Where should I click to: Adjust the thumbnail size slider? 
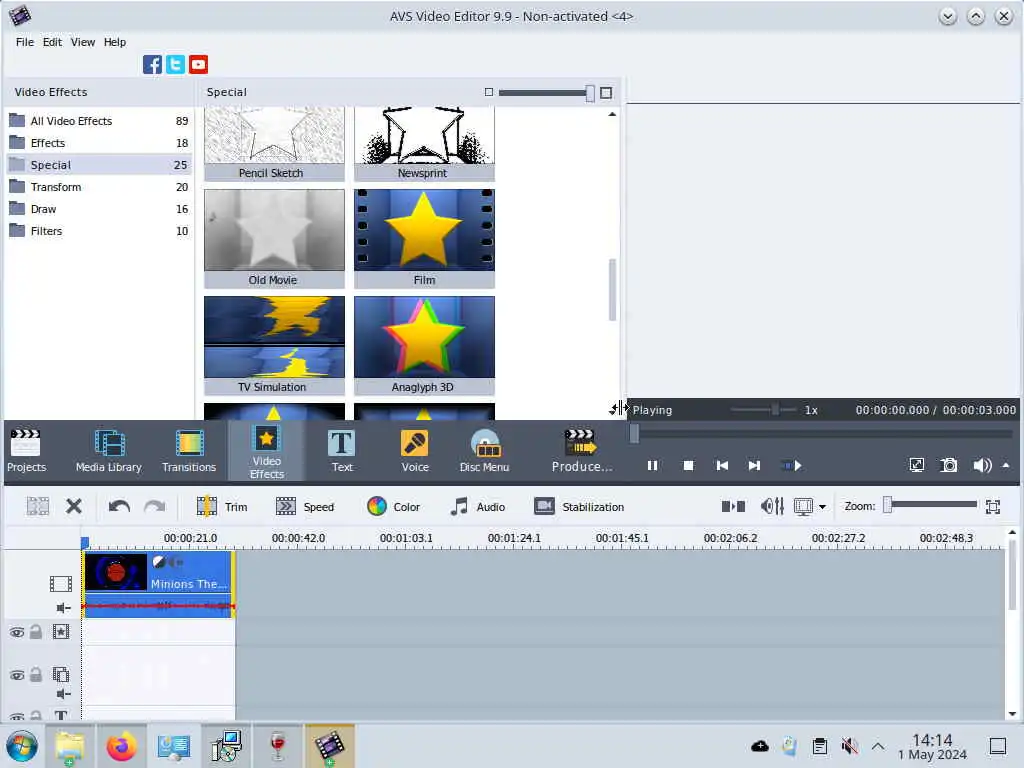[x=547, y=93]
